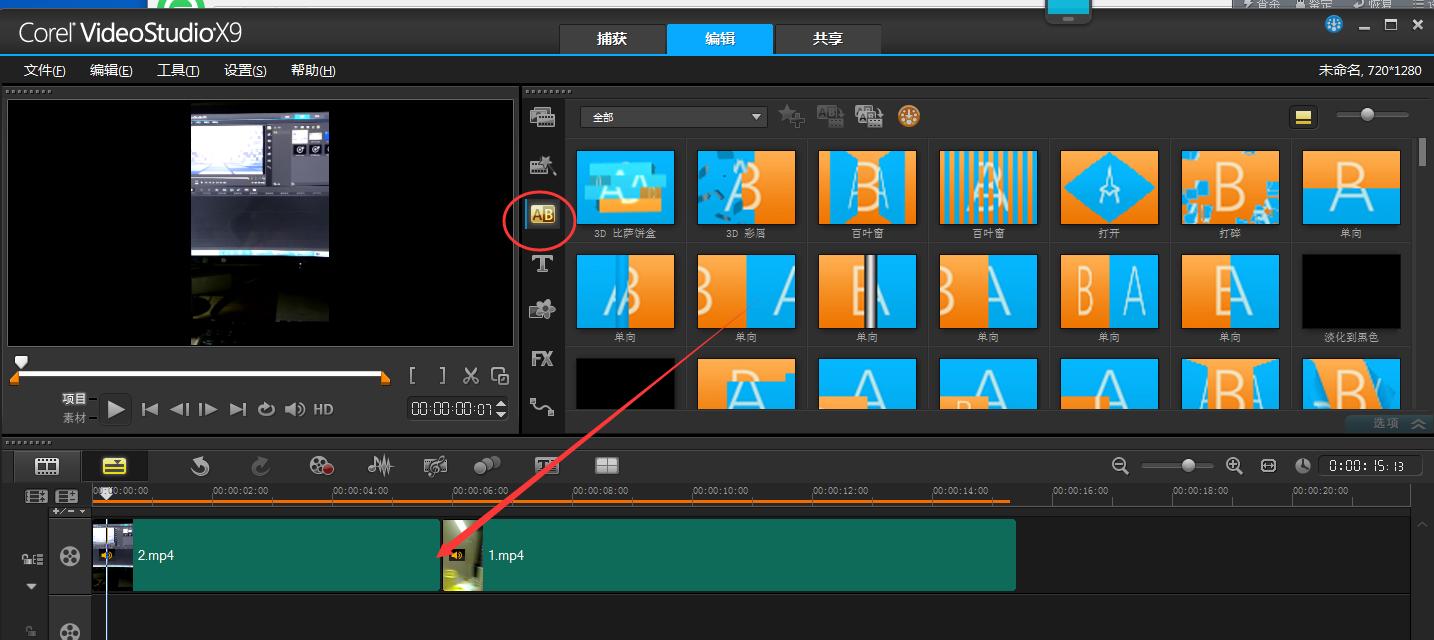Open the multi-view grid icon
Viewport: 1434px width, 640px height.
607,465
